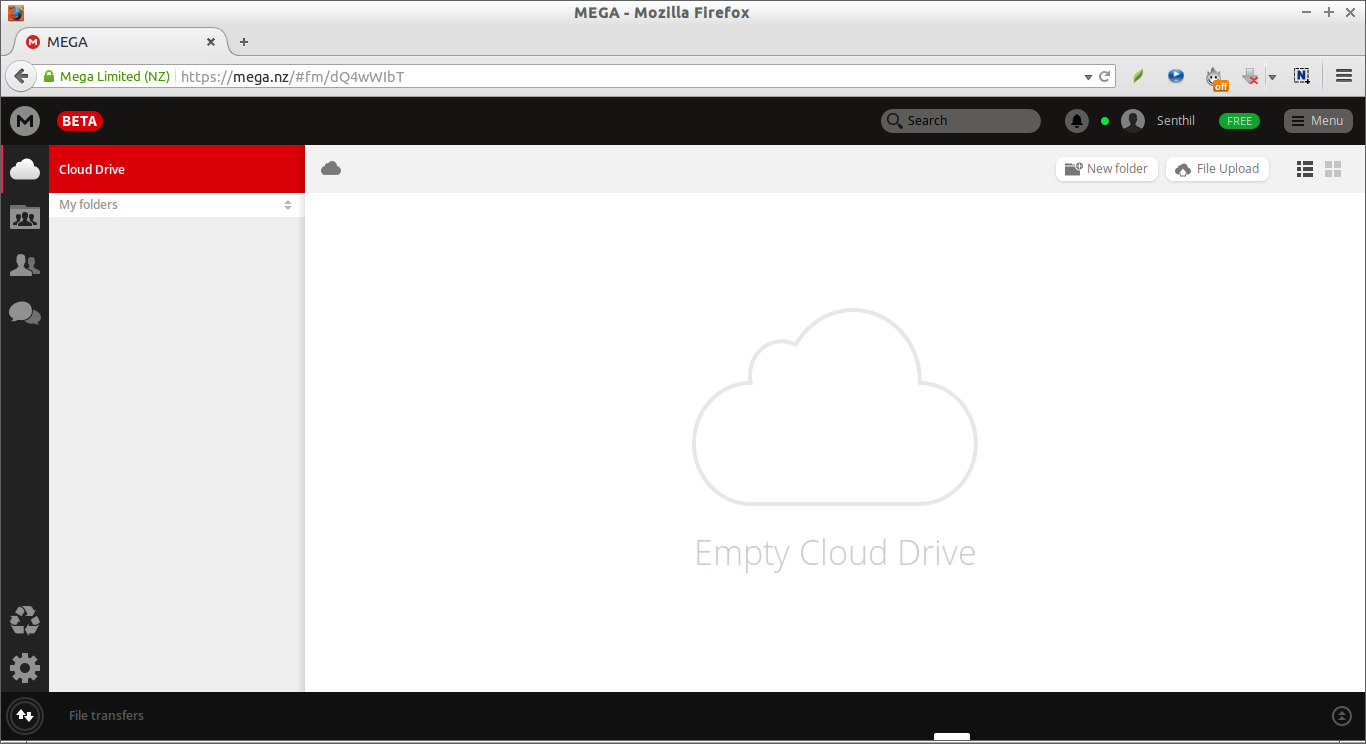1366x744 pixels.
Task: Reload the page in Firefox
Action: click(x=1105, y=76)
